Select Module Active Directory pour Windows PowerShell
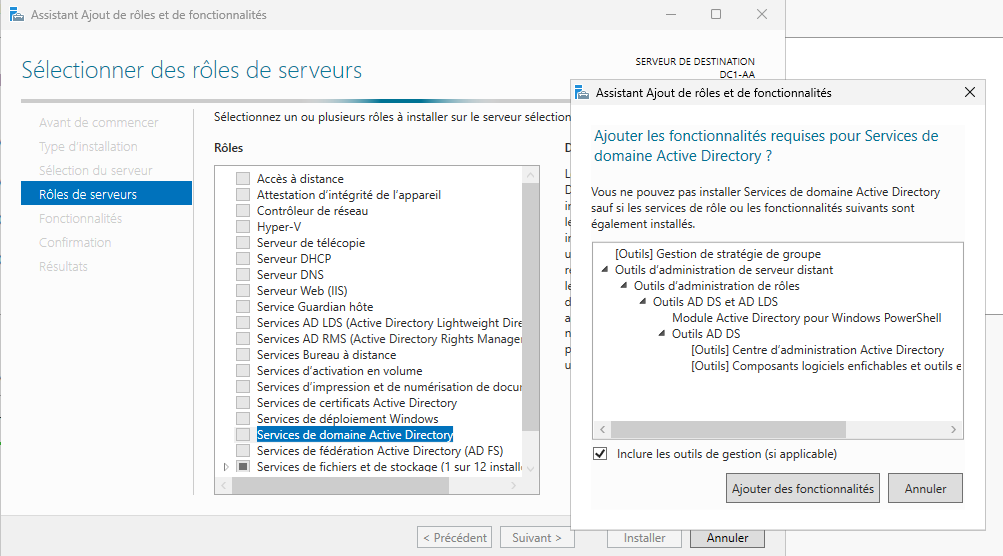 (807, 318)
